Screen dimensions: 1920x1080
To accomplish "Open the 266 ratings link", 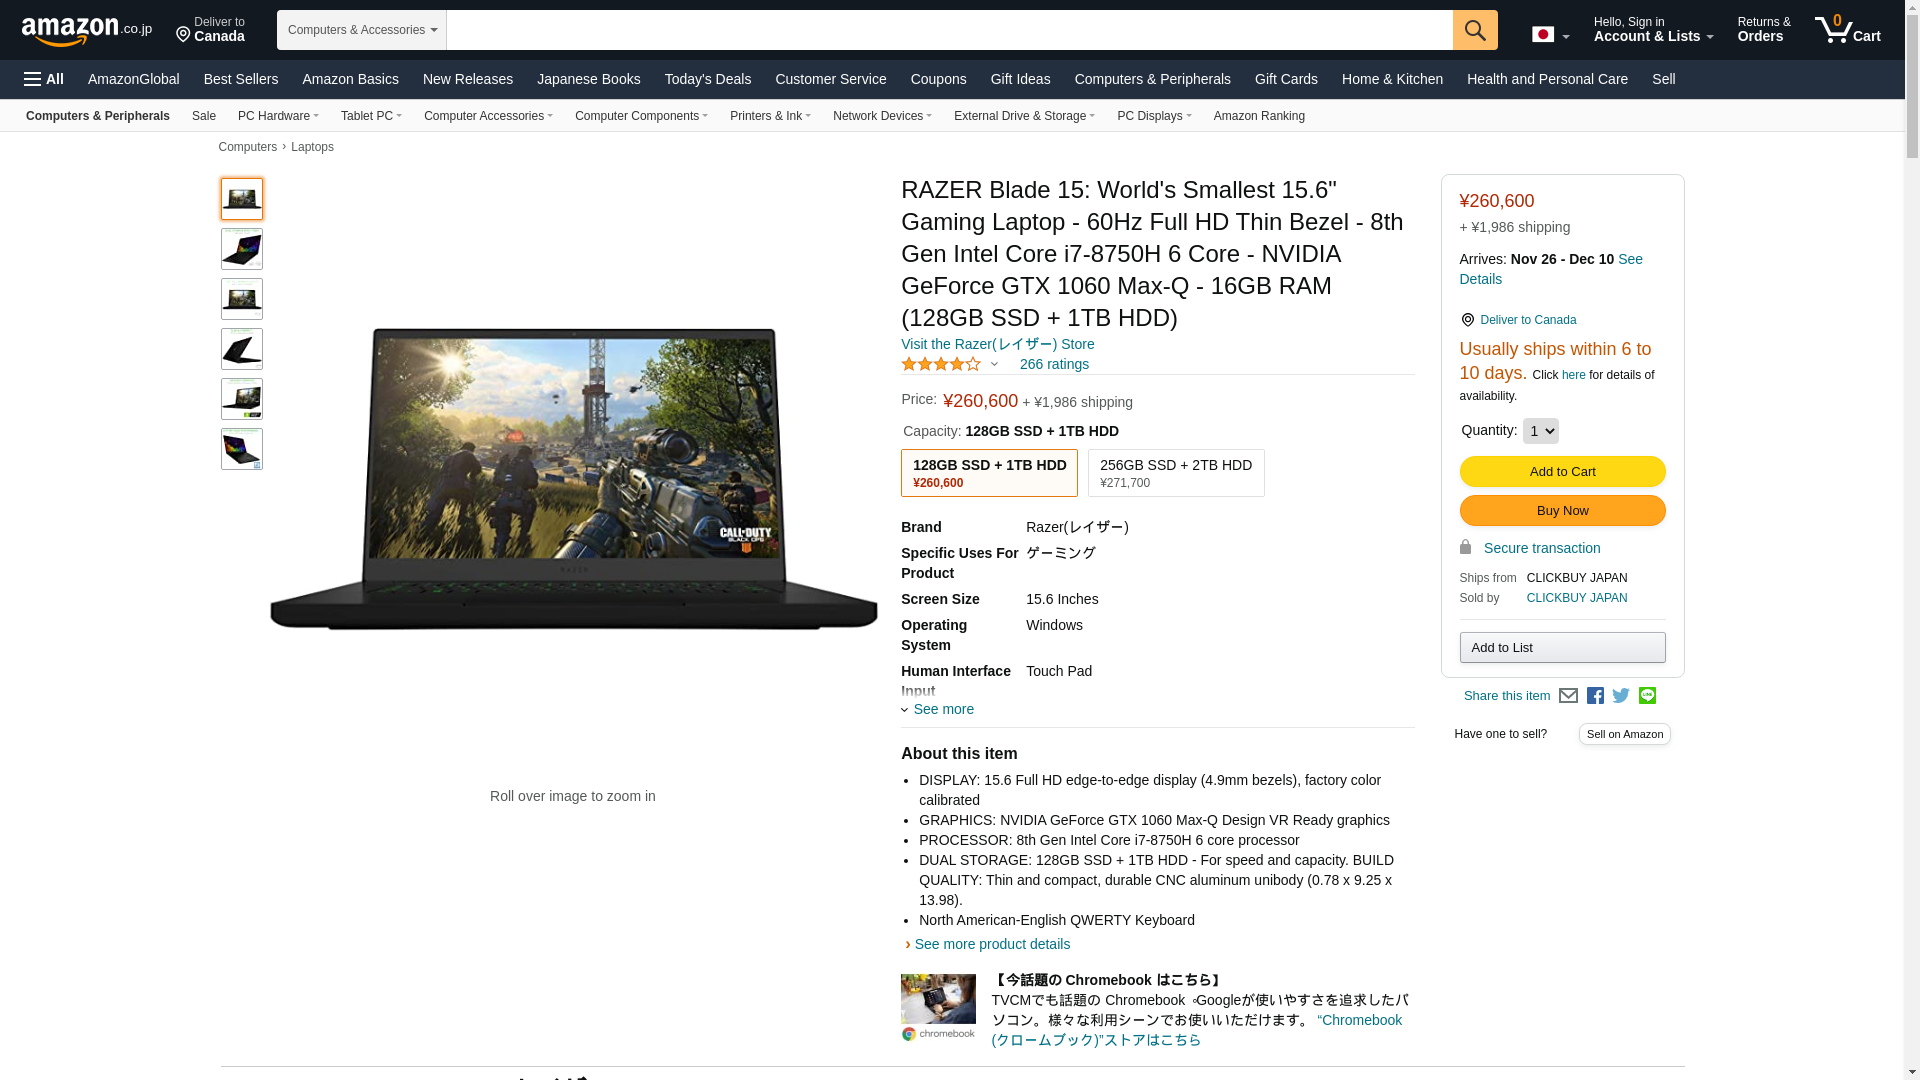I will (1054, 364).
